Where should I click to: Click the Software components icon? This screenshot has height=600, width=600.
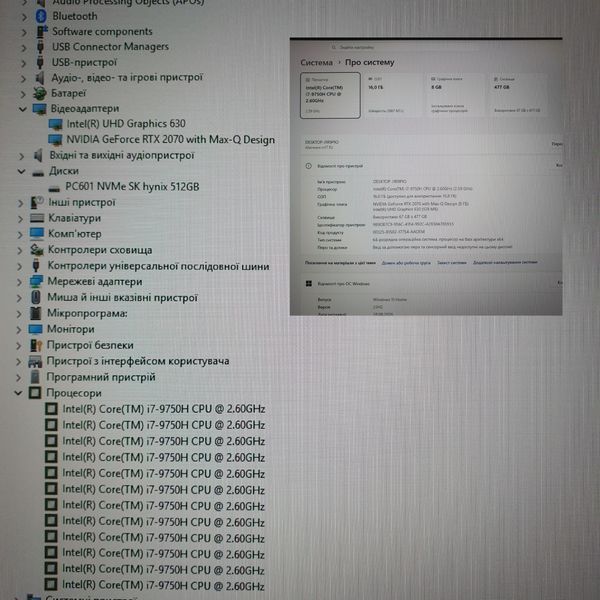[x=41, y=32]
